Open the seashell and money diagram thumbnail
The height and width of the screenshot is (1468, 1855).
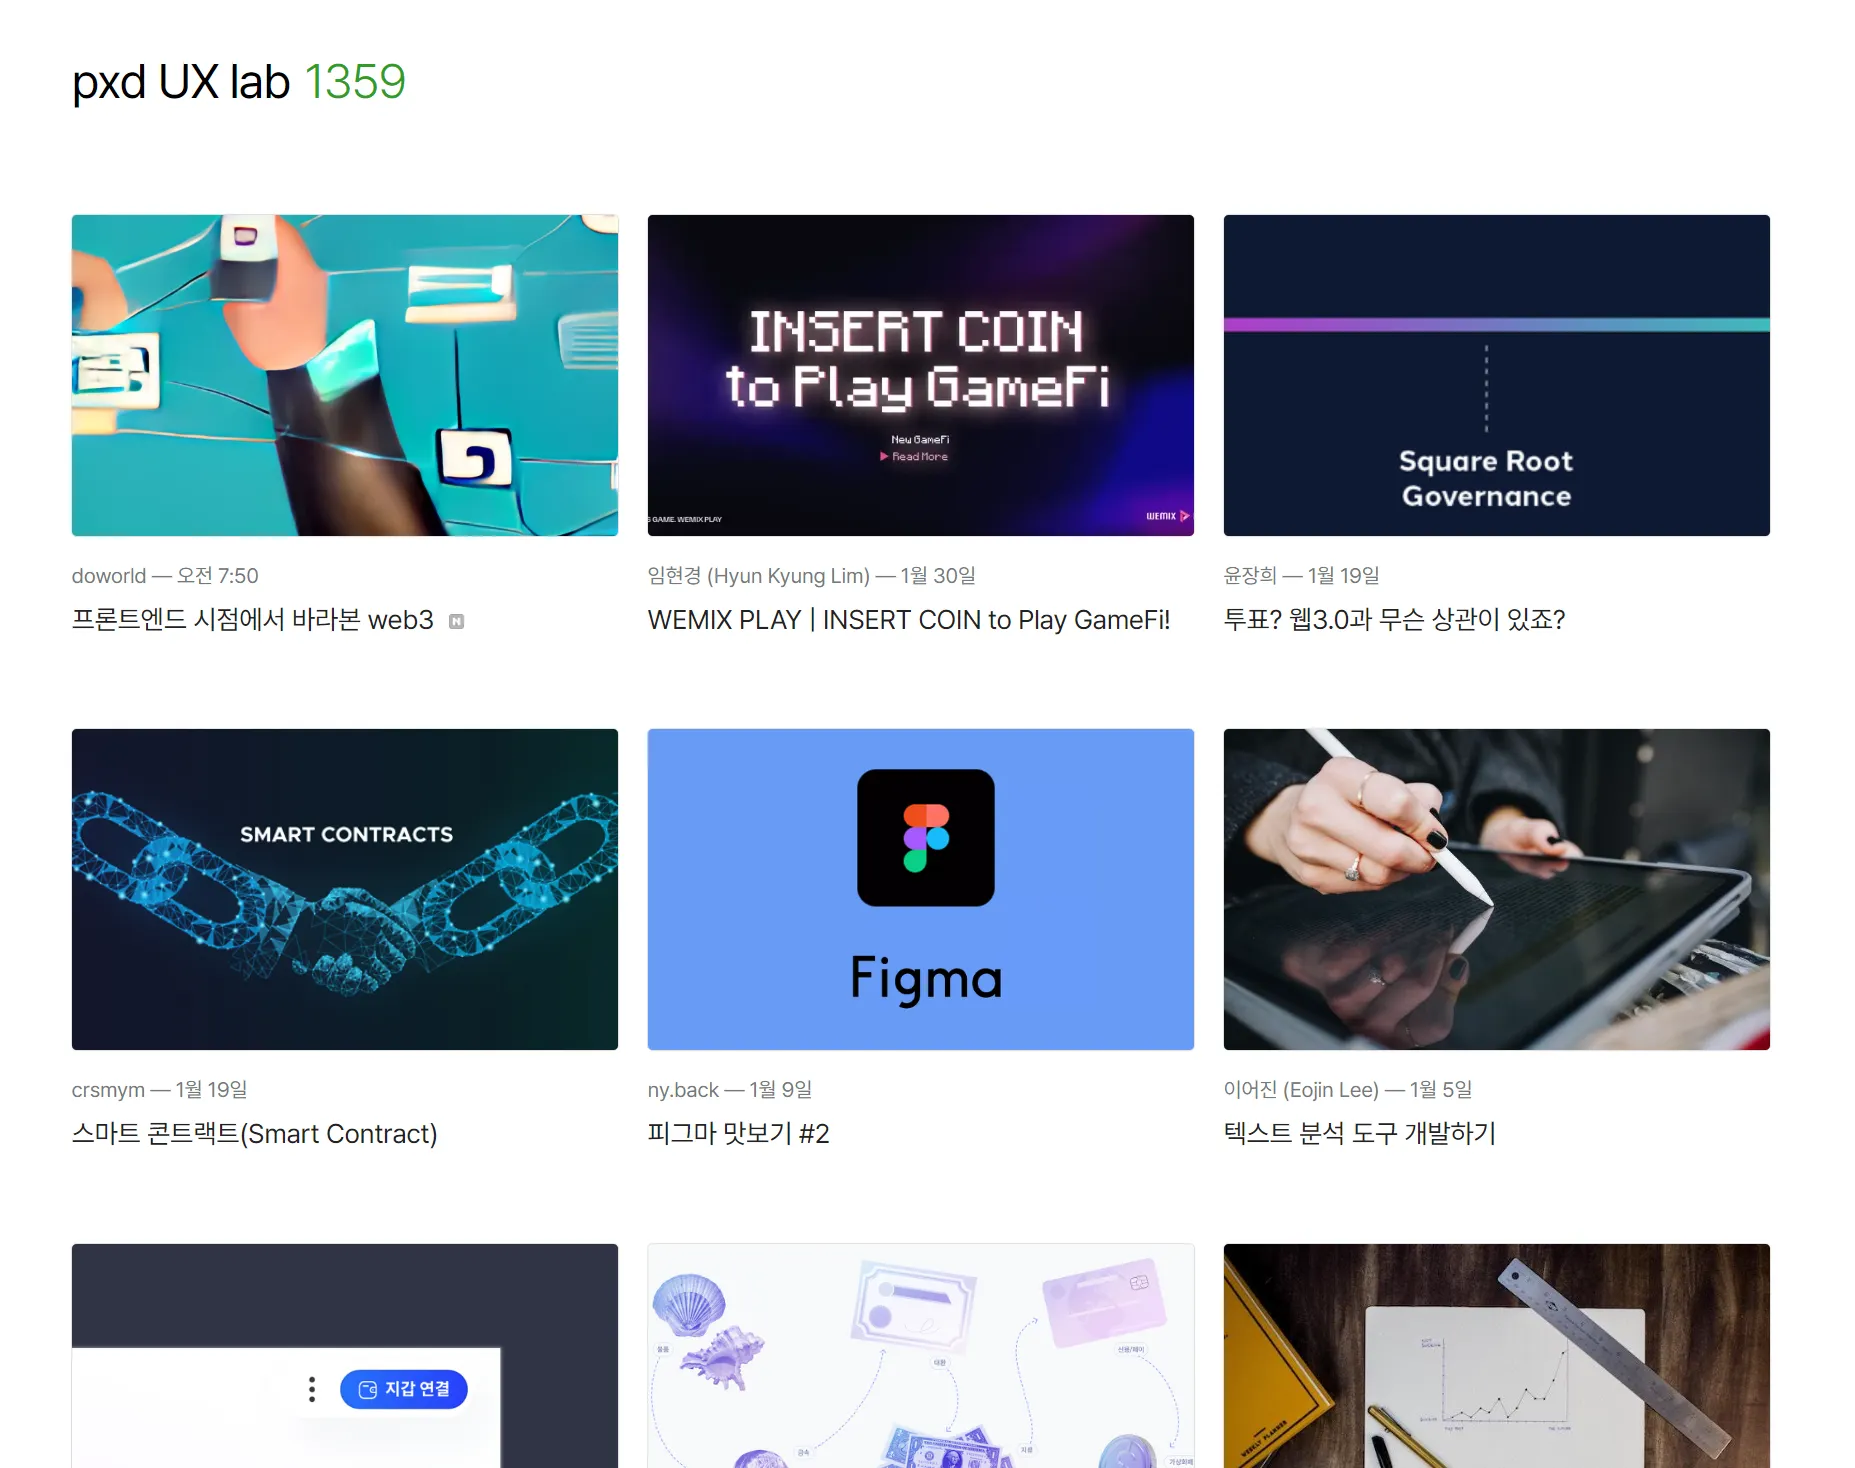(921, 1356)
